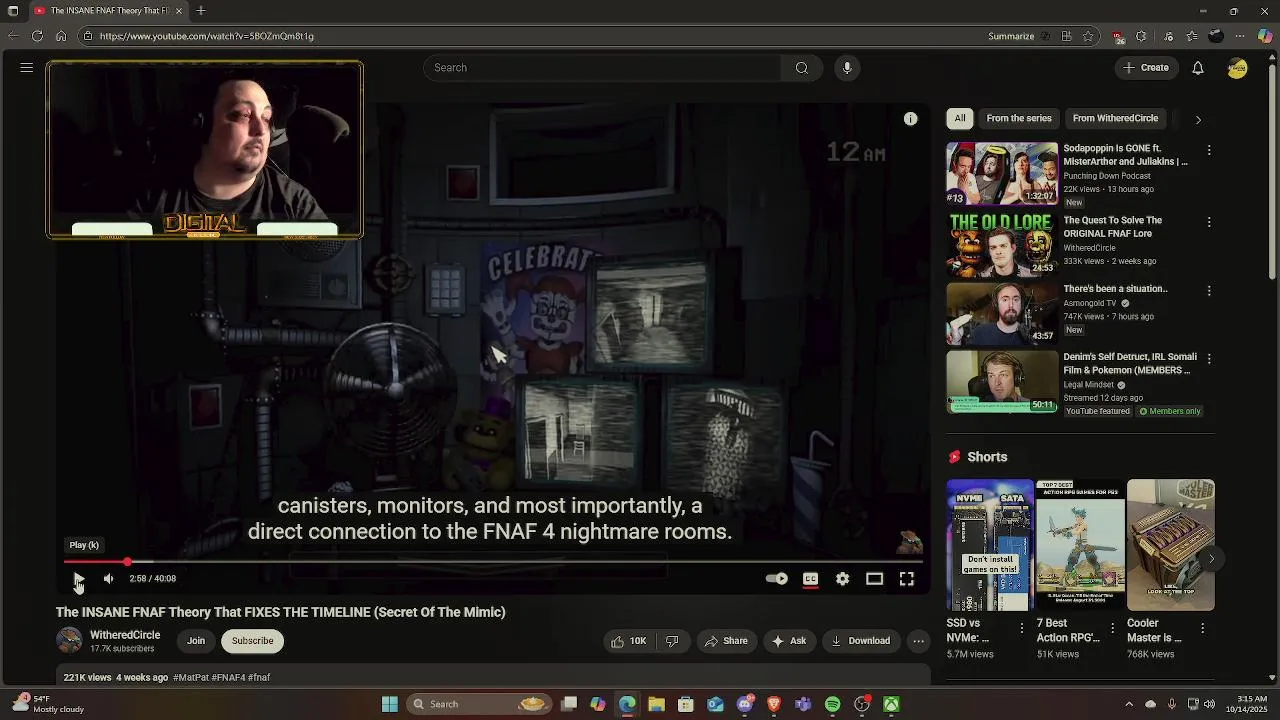Open the YouTube account avatar menu
Image resolution: width=1280 pixels, height=720 pixels.
[x=1238, y=67]
